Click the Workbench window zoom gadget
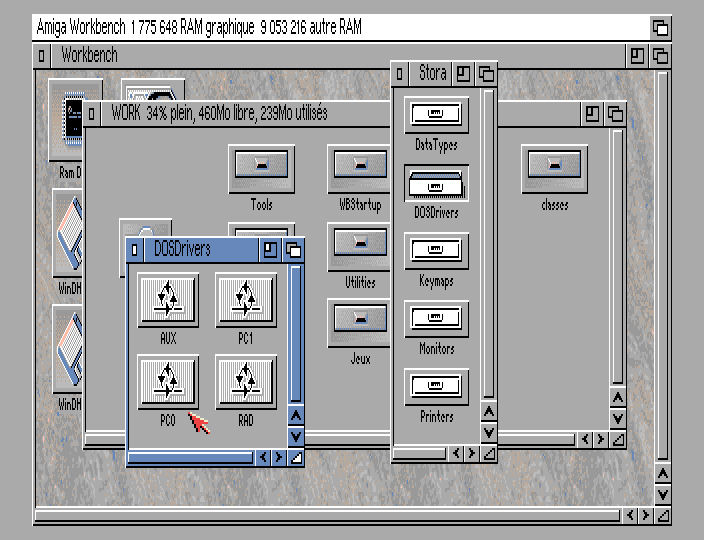Image resolution: width=704 pixels, height=540 pixels. click(x=637, y=56)
